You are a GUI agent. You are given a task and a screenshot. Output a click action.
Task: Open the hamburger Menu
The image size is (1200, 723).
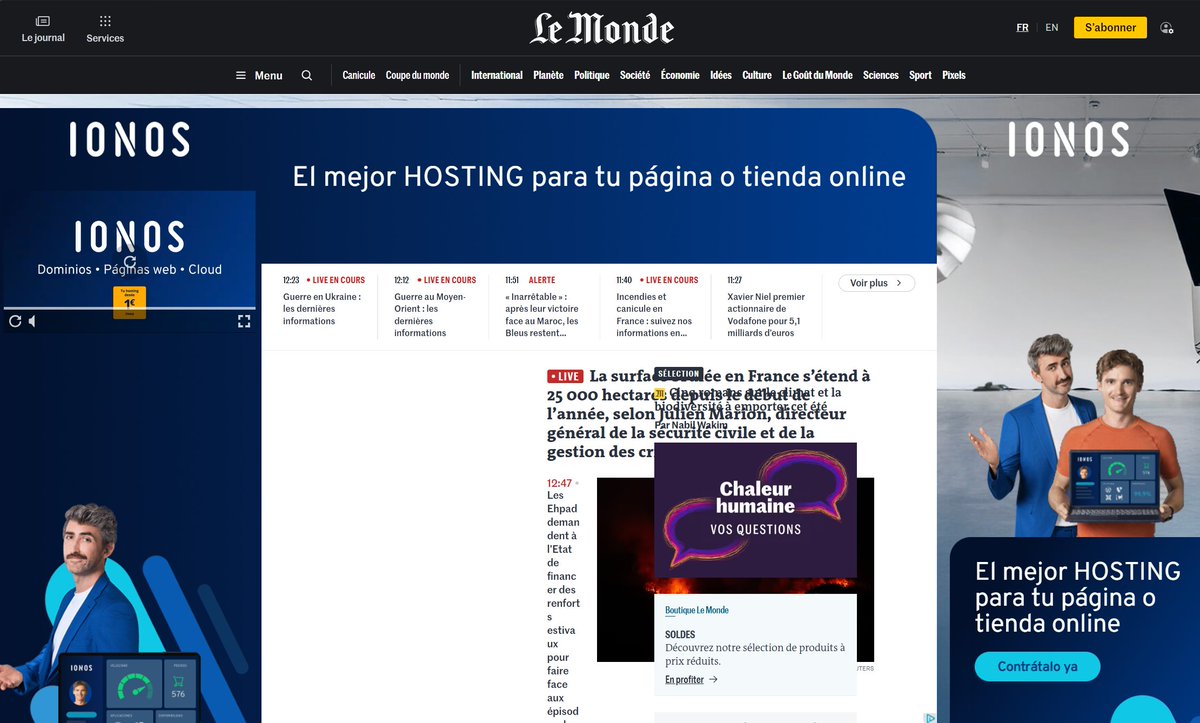point(259,75)
